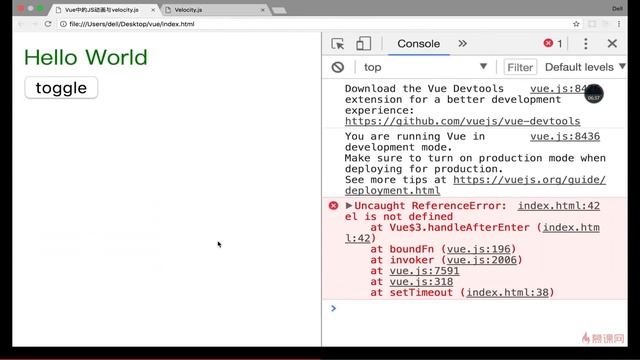Clear the console with the ban icon
The width and height of the screenshot is (640, 360).
click(338, 67)
